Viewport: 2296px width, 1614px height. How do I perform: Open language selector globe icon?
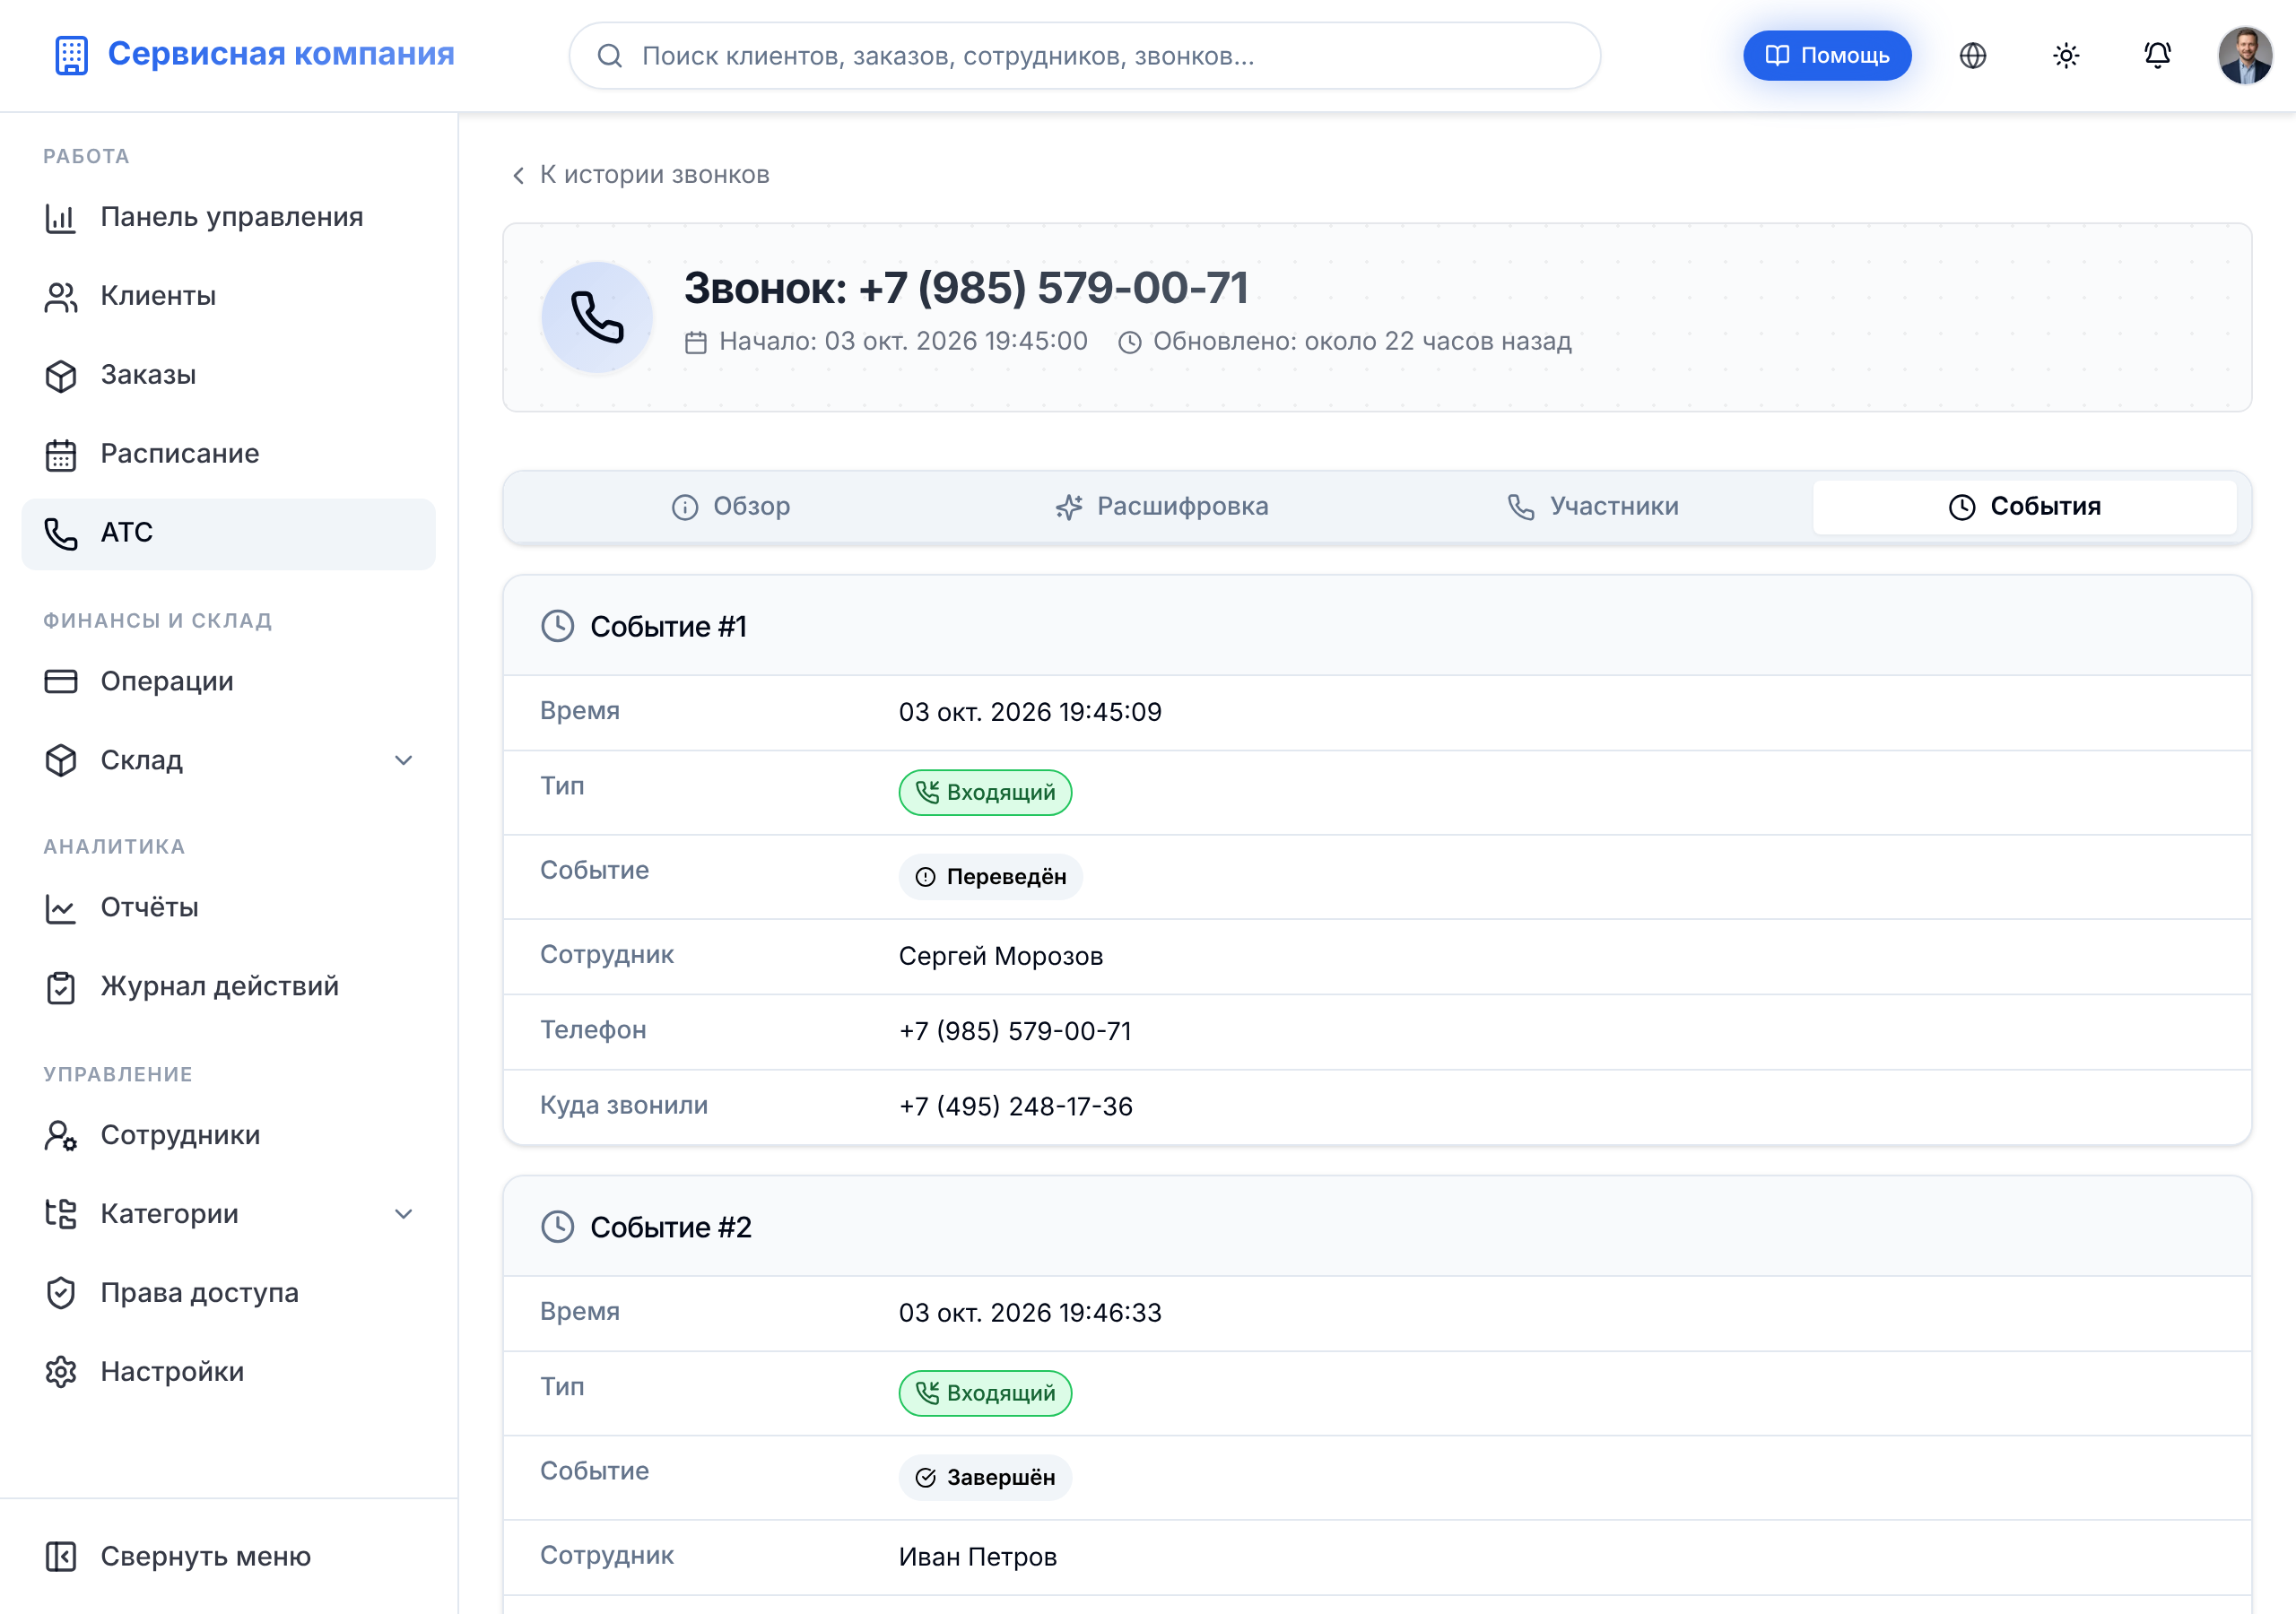point(1973,55)
